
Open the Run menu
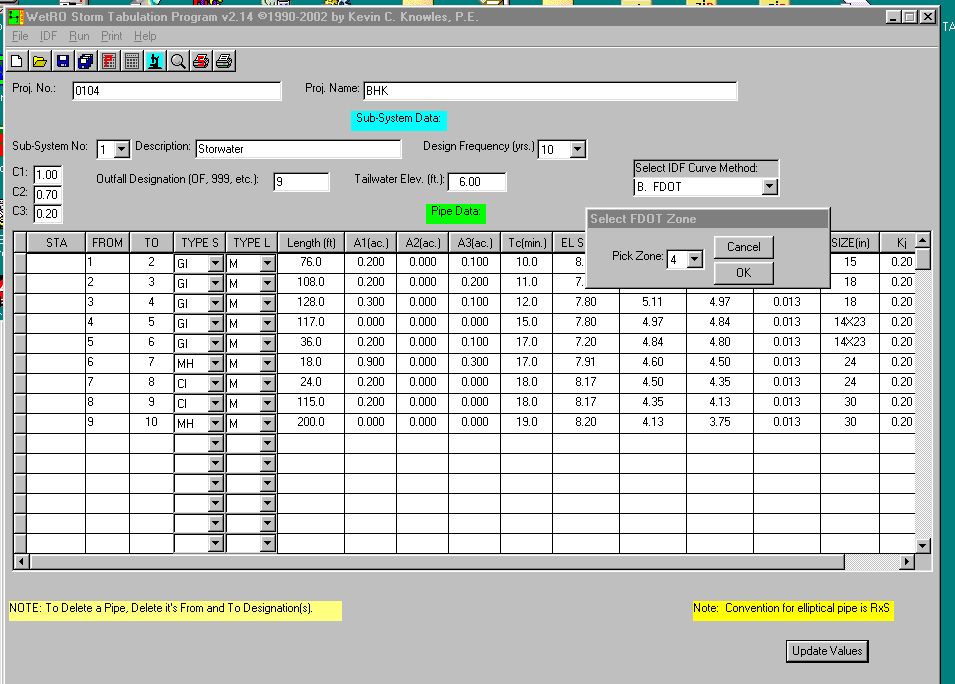tap(79, 36)
